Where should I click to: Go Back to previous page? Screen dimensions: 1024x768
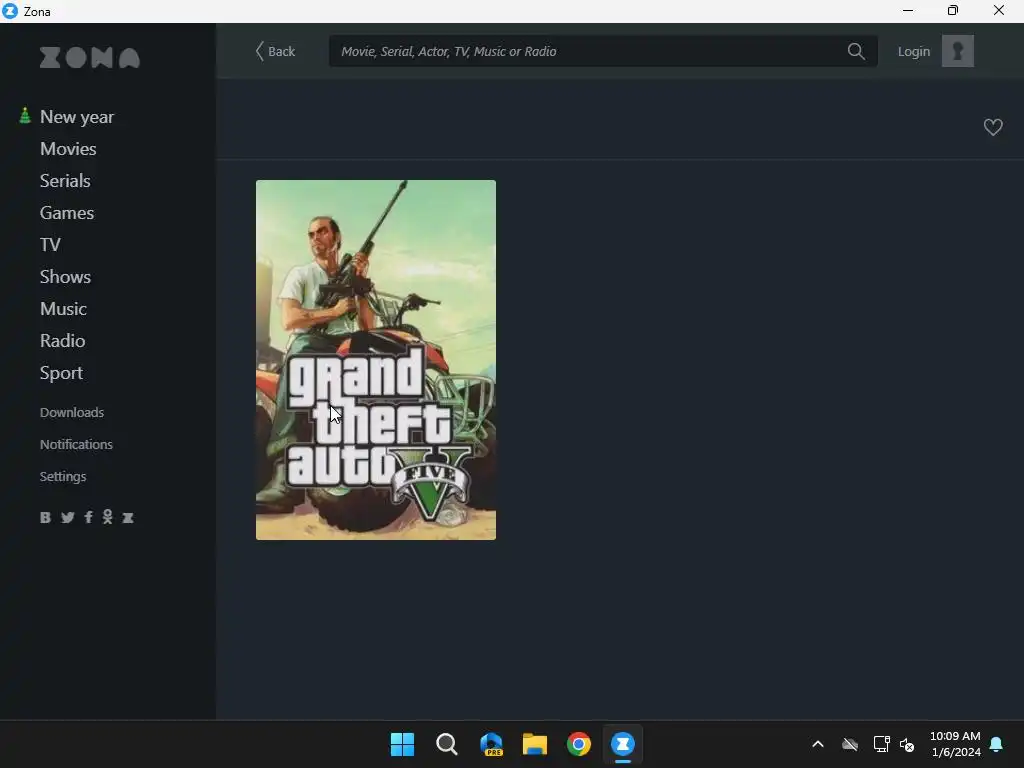click(x=275, y=52)
